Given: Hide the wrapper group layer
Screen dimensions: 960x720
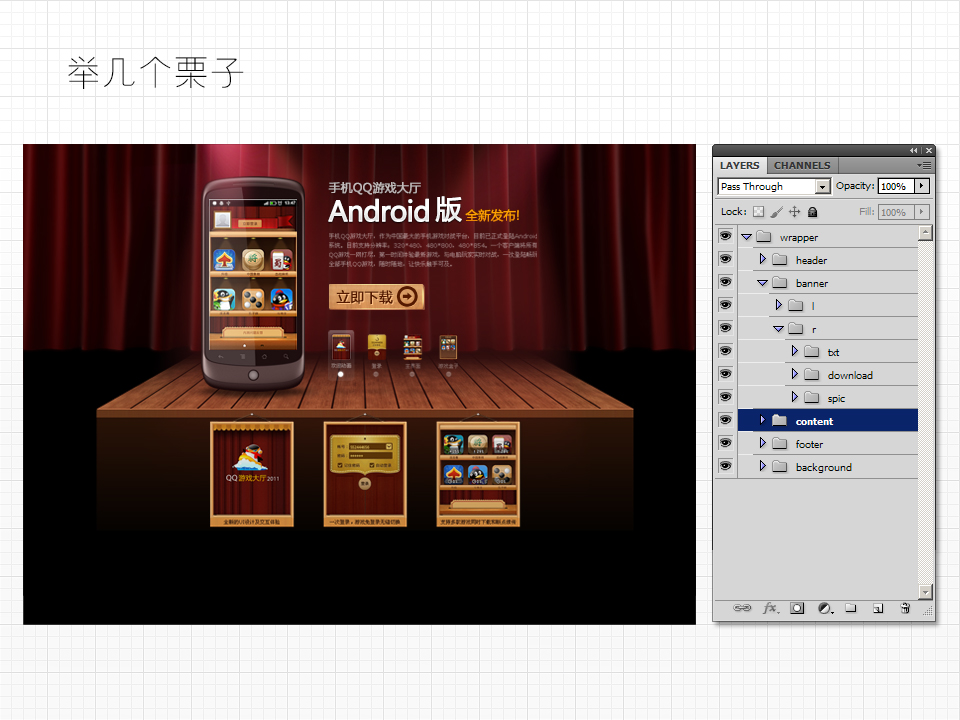Looking at the screenshot, I should 725,237.
